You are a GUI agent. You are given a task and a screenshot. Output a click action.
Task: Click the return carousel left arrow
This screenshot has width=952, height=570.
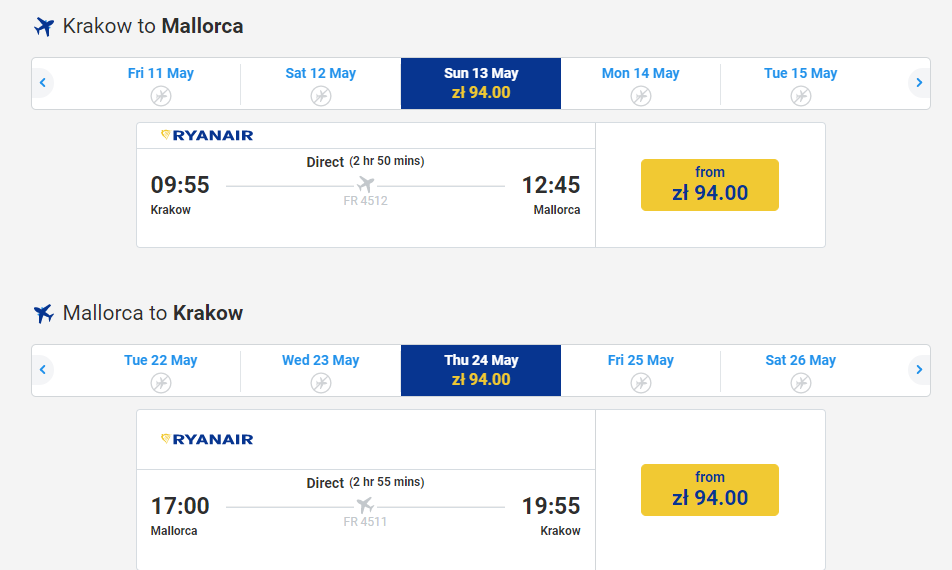[x=42, y=370]
